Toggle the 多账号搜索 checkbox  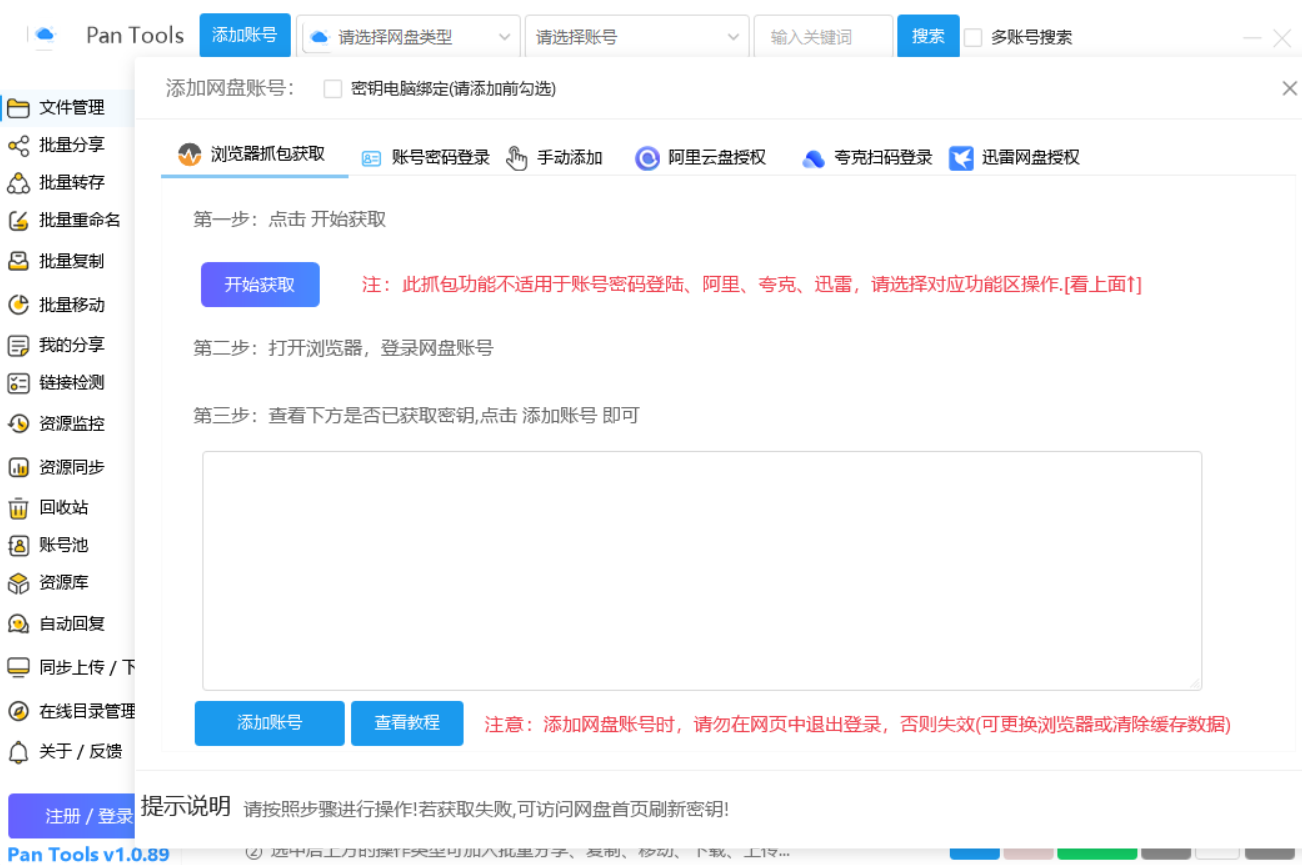(x=973, y=38)
